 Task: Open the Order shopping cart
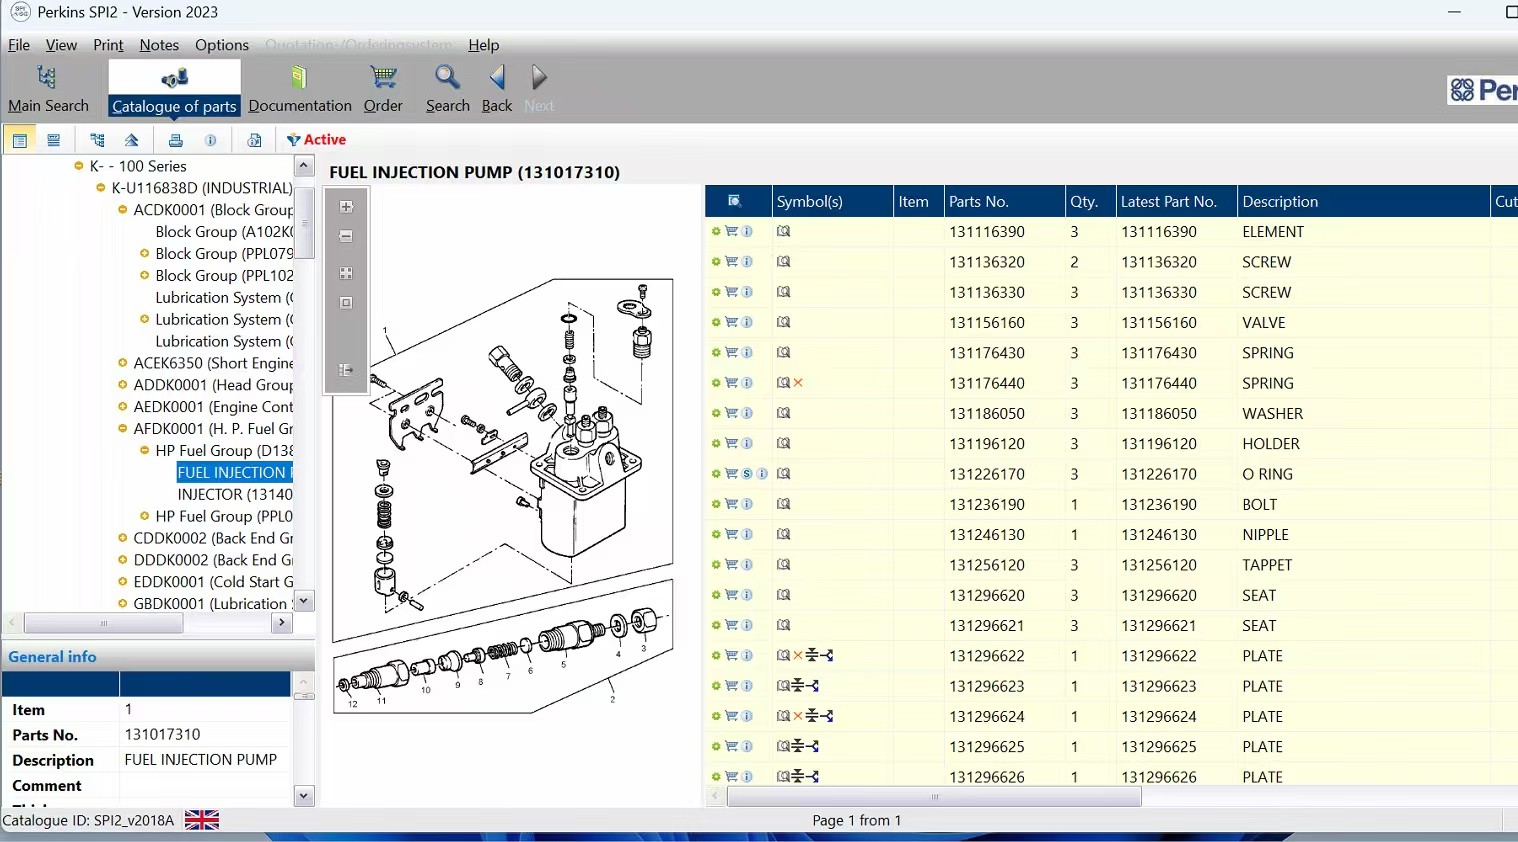pyautogui.click(x=383, y=88)
